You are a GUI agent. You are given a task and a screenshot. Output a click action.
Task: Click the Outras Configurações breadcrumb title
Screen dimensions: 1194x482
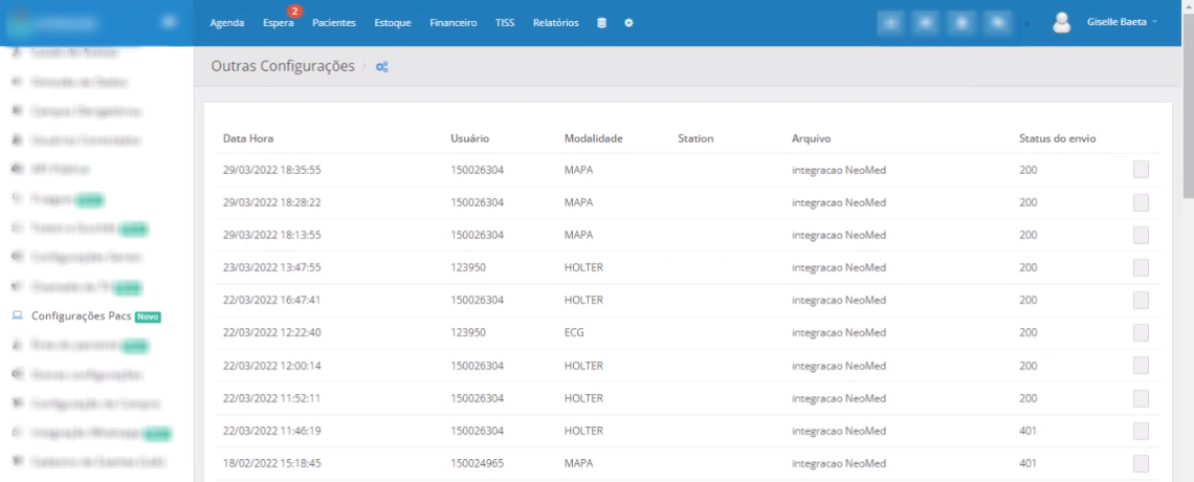pyautogui.click(x=283, y=66)
